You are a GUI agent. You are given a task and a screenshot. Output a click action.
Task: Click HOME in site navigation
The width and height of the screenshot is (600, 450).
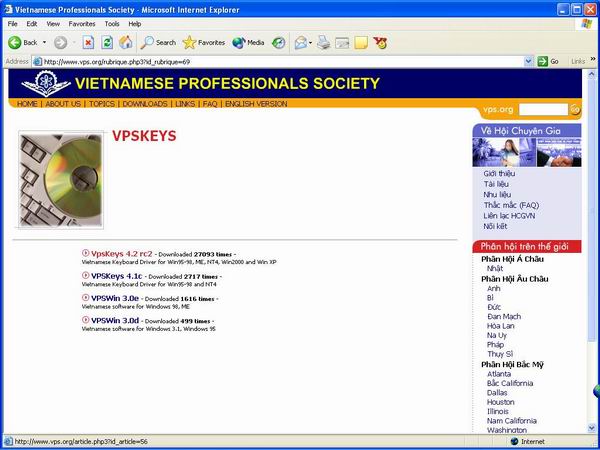click(27, 104)
